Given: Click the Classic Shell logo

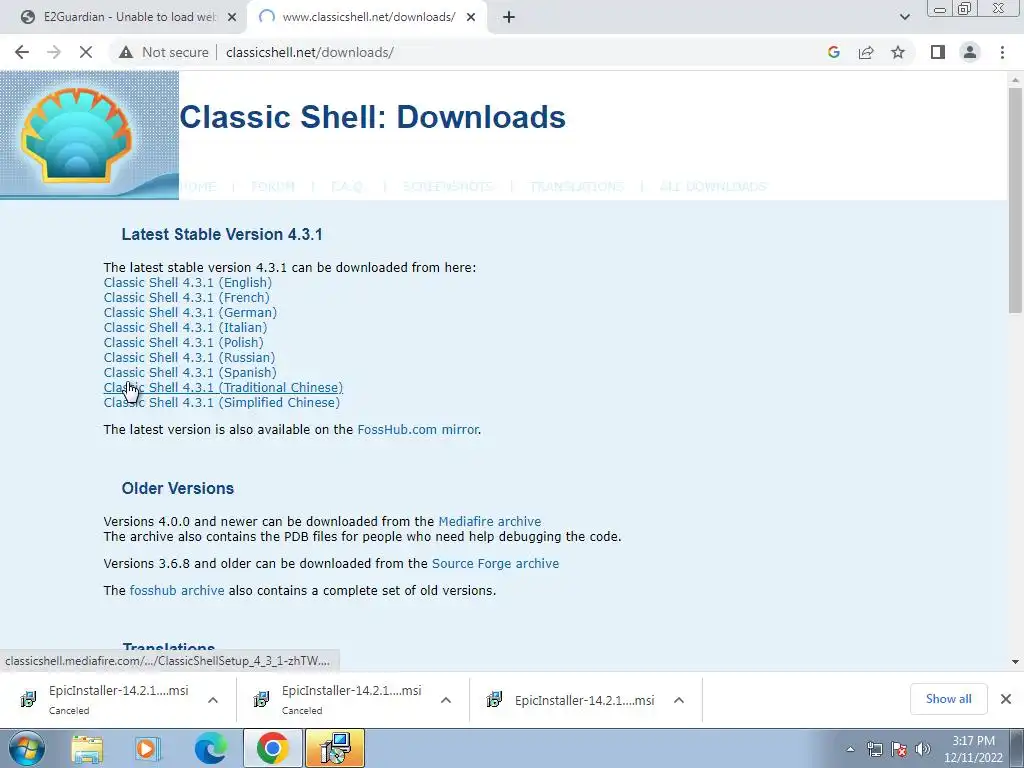Looking at the screenshot, I should [x=89, y=135].
